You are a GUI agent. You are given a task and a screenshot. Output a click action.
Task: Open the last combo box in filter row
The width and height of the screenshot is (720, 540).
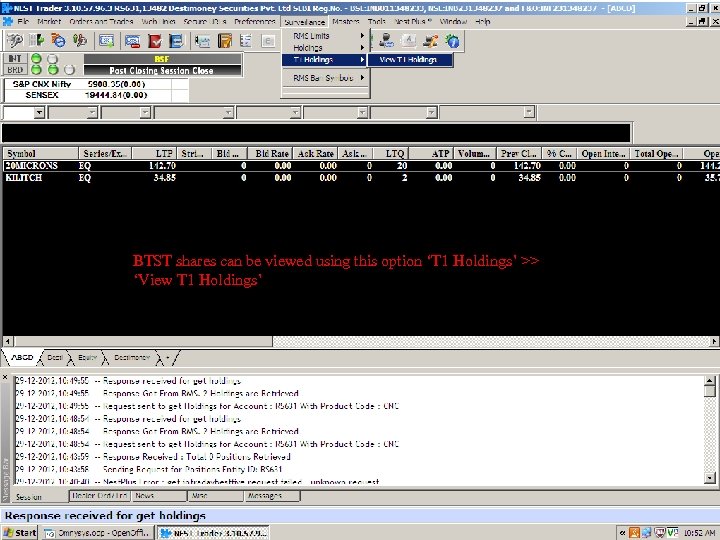click(x=529, y=112)
